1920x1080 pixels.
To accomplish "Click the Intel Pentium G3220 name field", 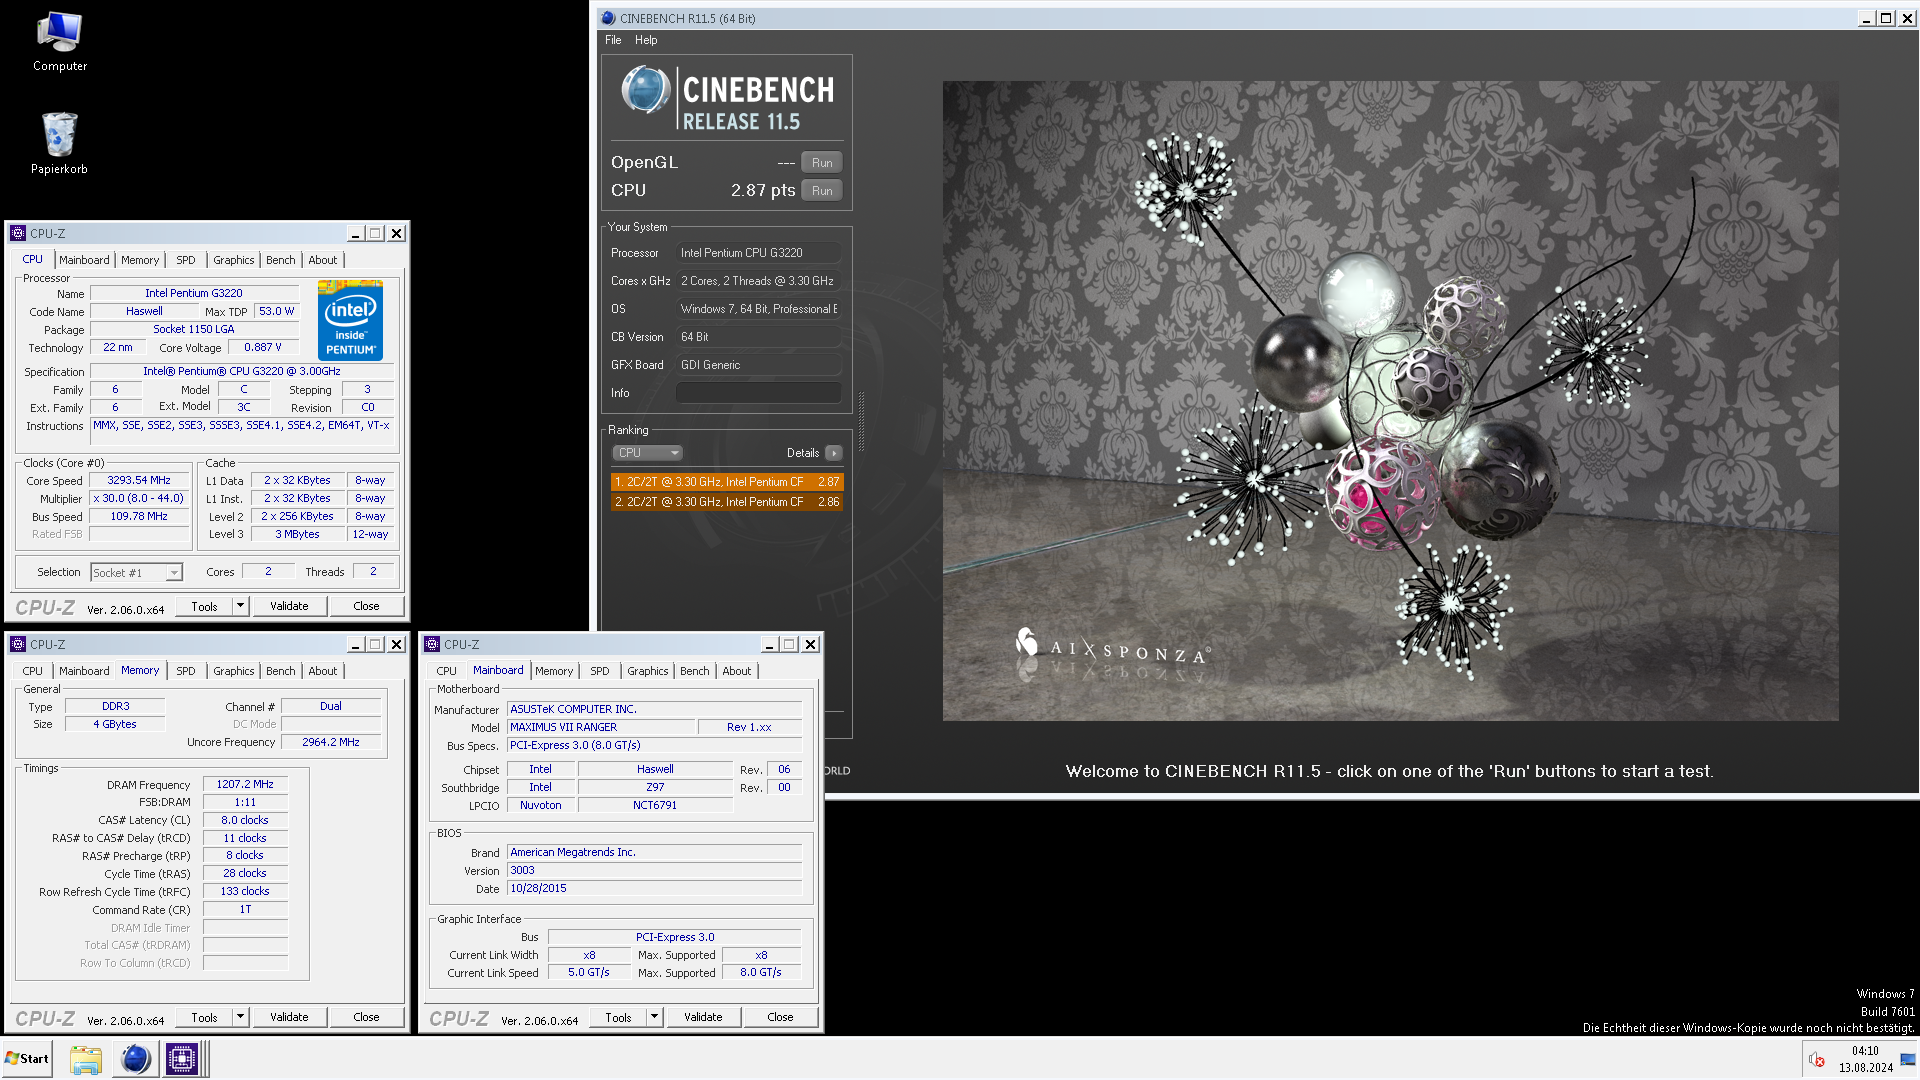I will coord(194,293).
